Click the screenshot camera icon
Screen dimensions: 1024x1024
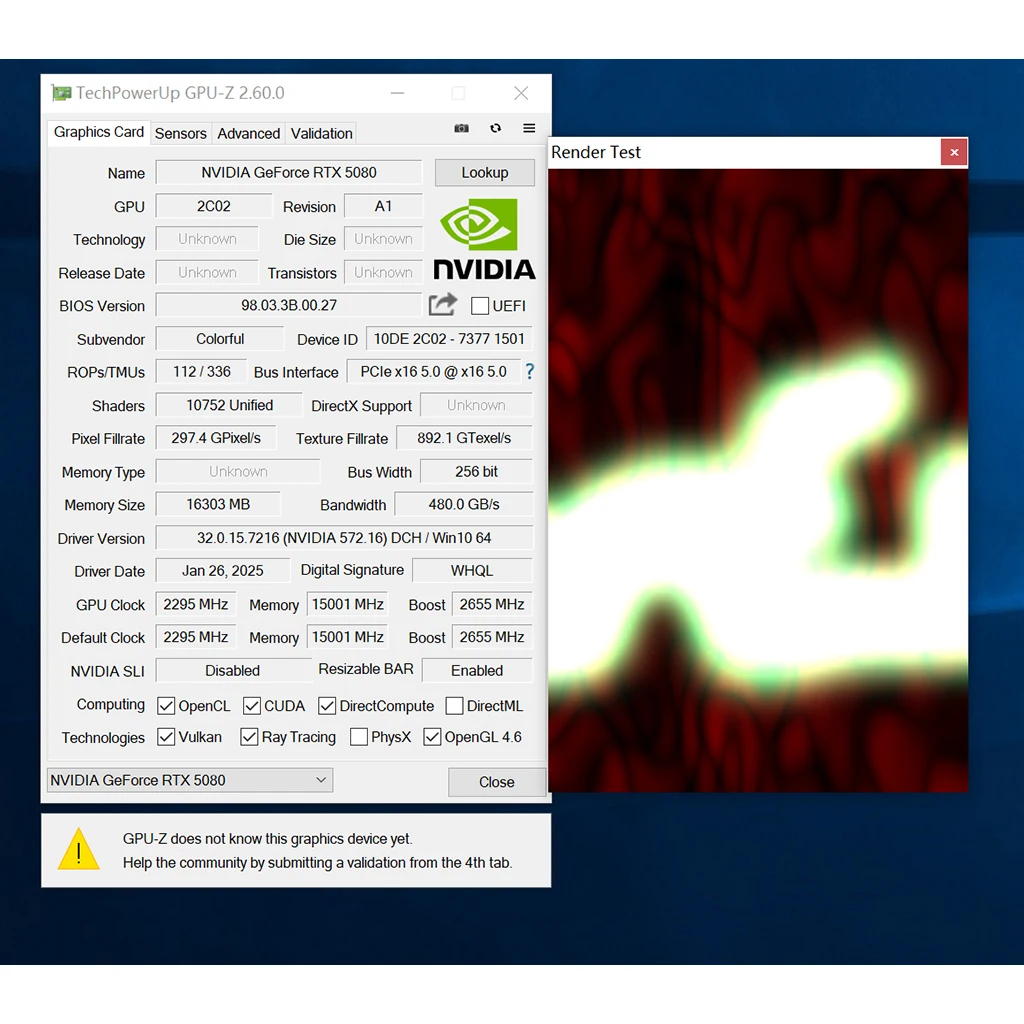[461, 129]
